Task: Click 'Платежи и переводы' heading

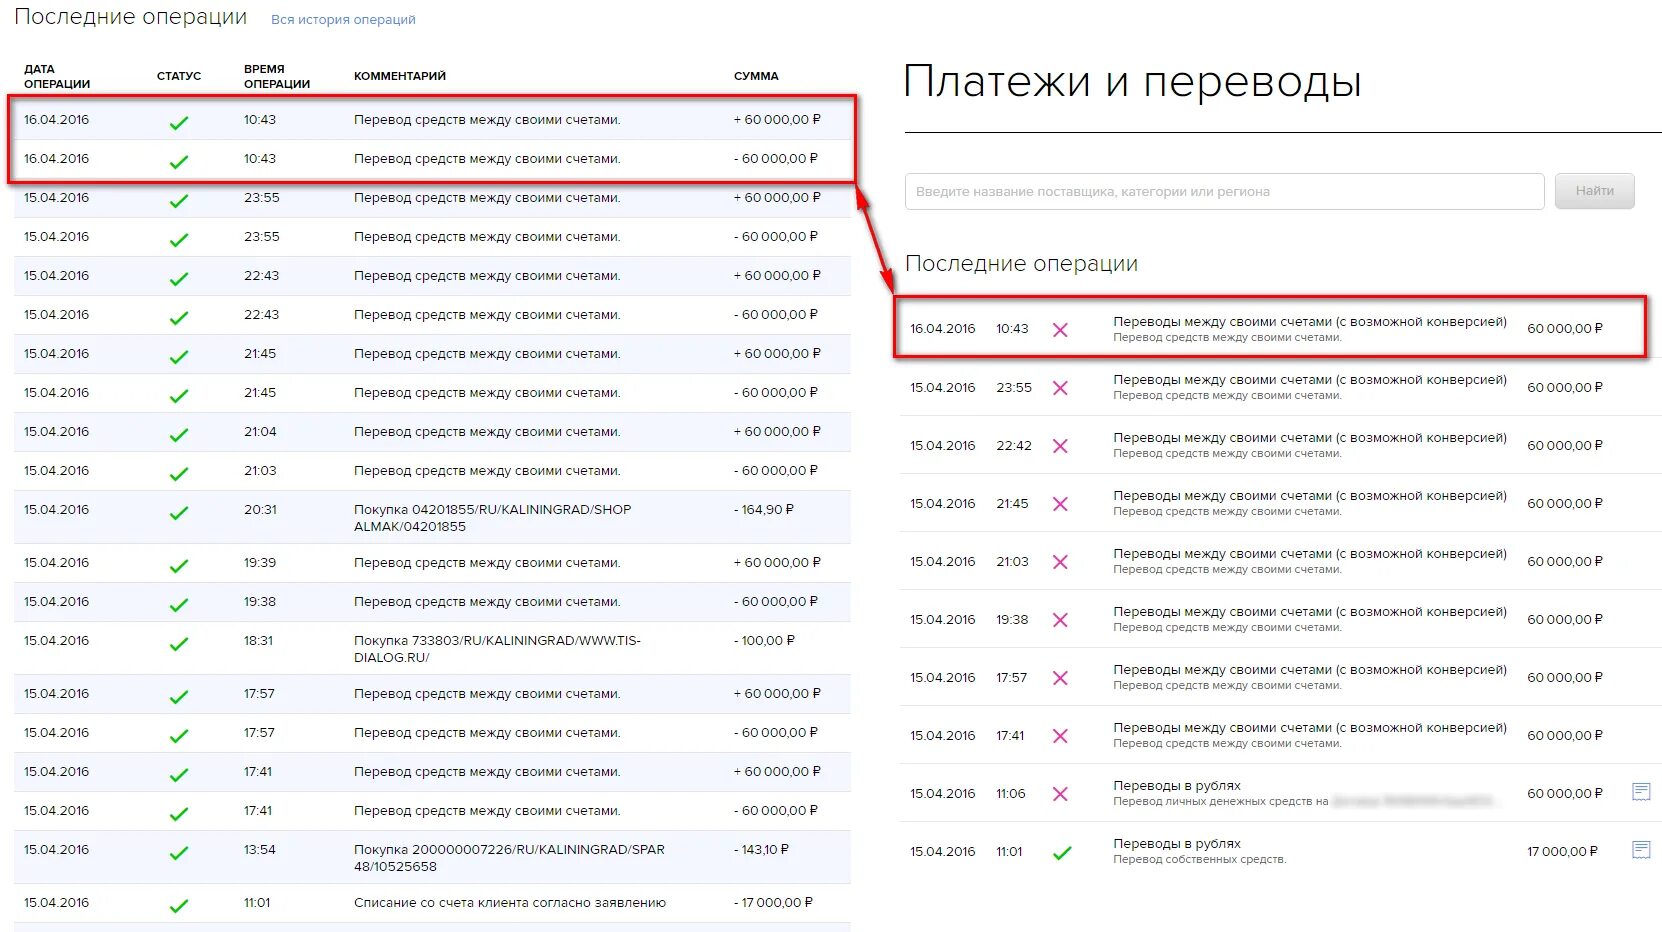Action: 1132,81
